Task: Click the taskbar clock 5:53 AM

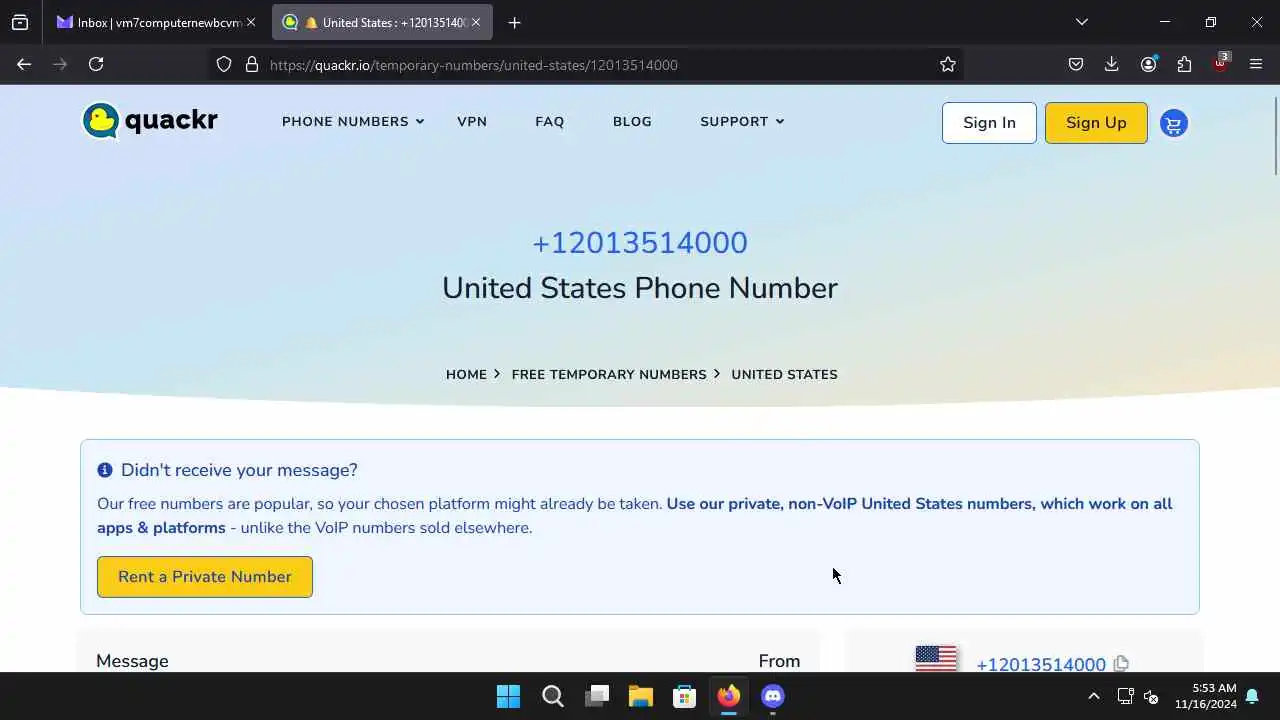Action: [x=1206, y=696]
